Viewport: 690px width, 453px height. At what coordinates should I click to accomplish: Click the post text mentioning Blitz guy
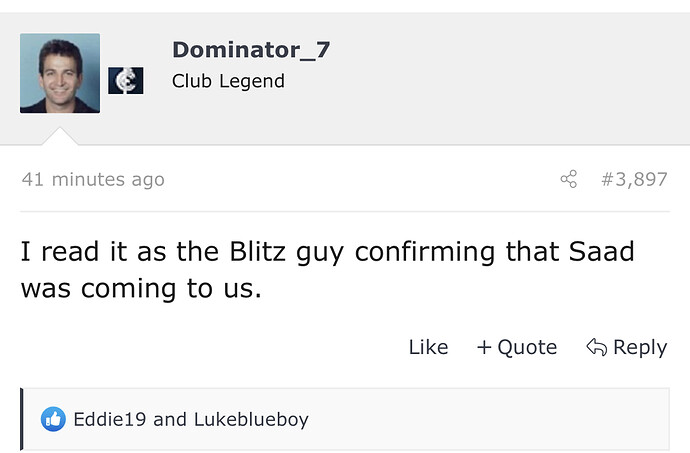(x=328, y=270)
